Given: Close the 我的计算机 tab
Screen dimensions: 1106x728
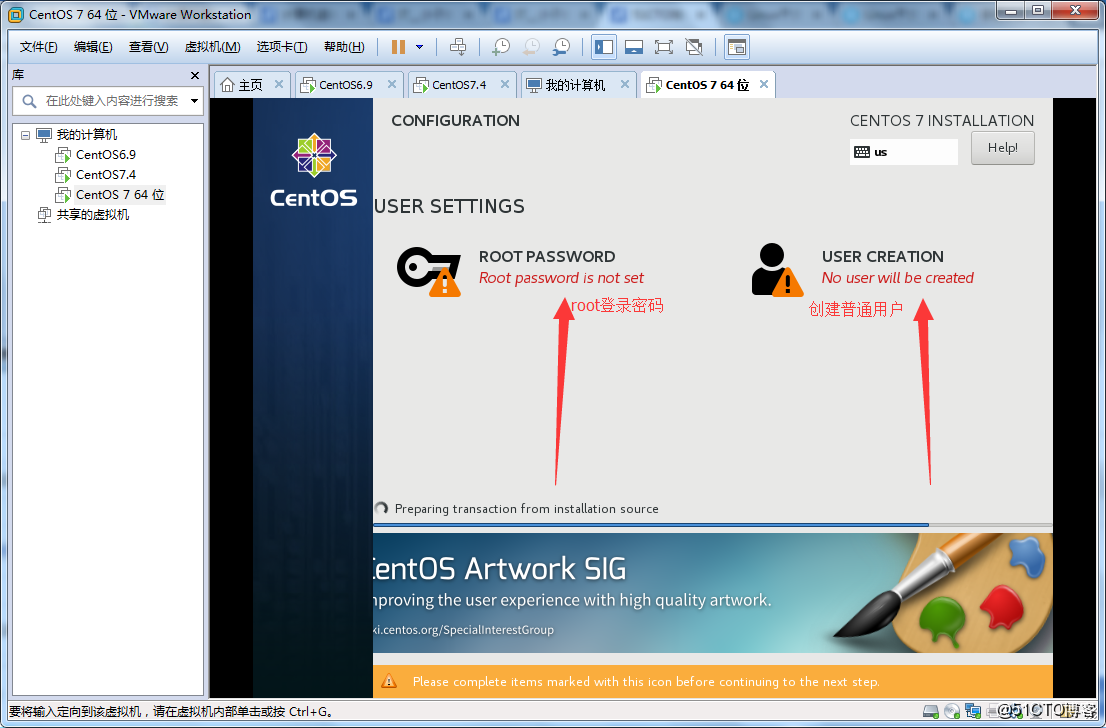Looking at the screenshot, I should (x=624, y=84).
